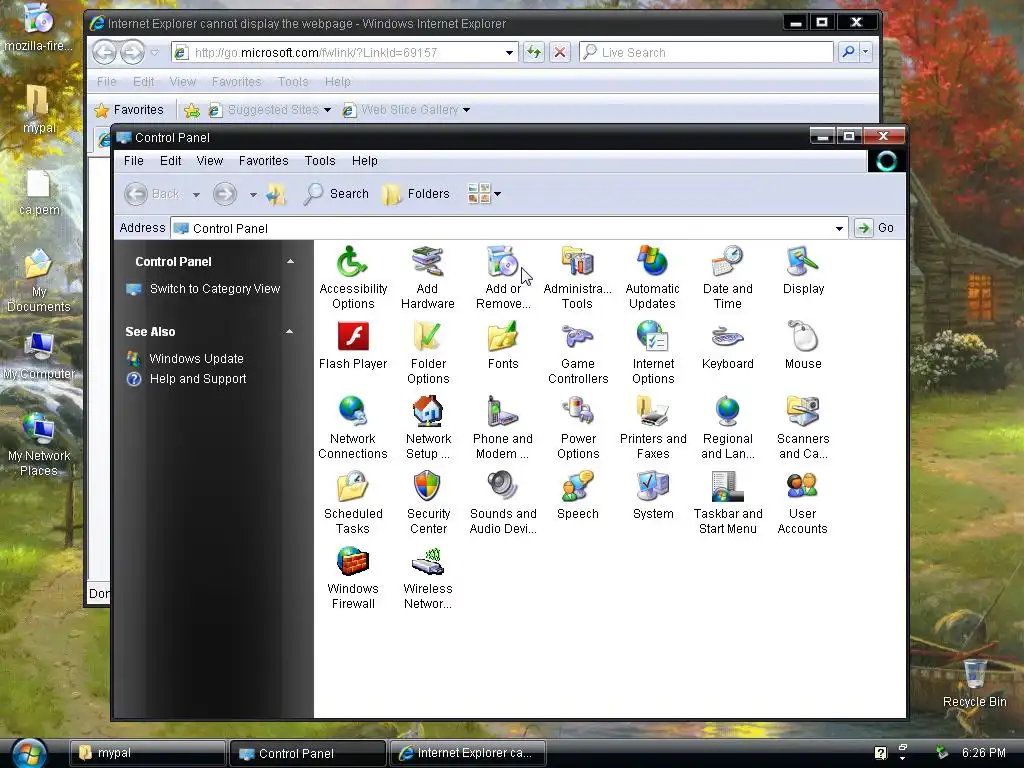Open Wireless Network Setup icon
1024x768 pixels.
coord(428,577)
